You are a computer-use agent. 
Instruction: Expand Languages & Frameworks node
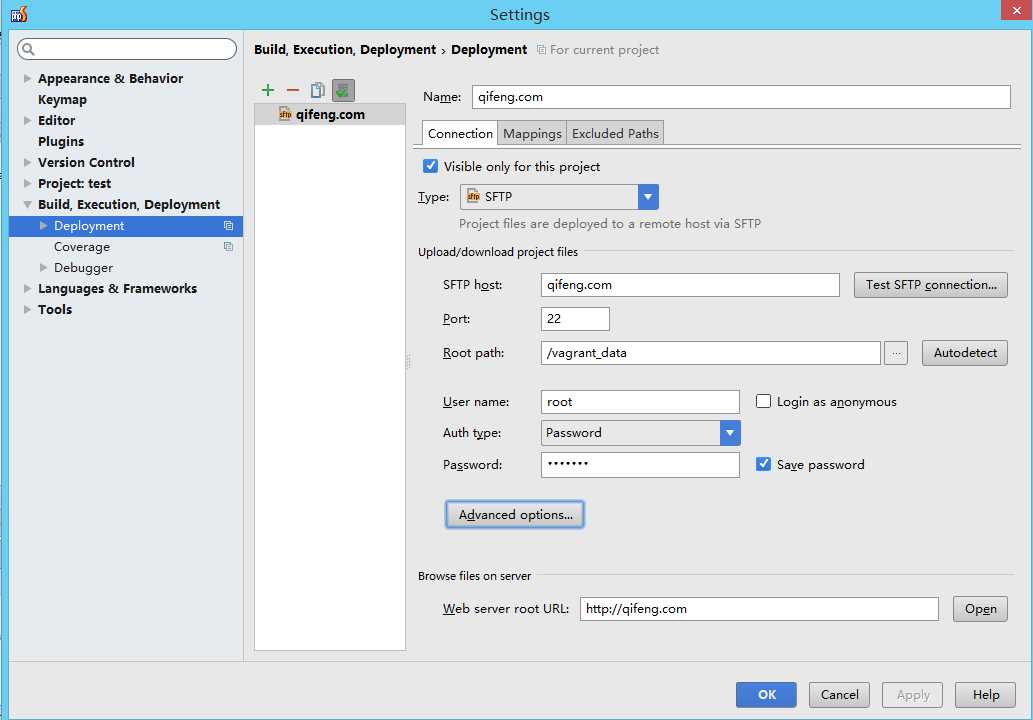[x=27, y=289]
